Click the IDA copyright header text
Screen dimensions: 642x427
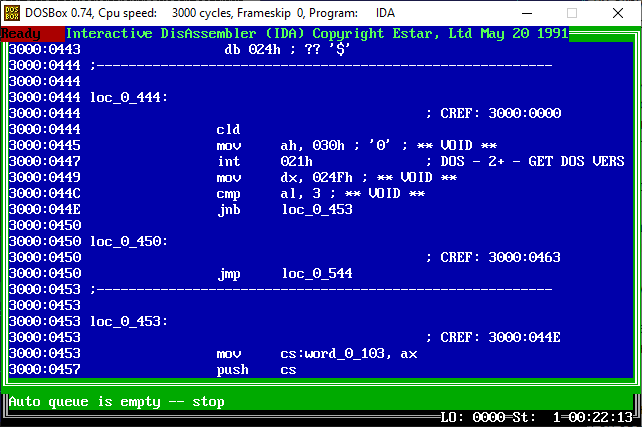pyautogui.click(x=317, y=34)
